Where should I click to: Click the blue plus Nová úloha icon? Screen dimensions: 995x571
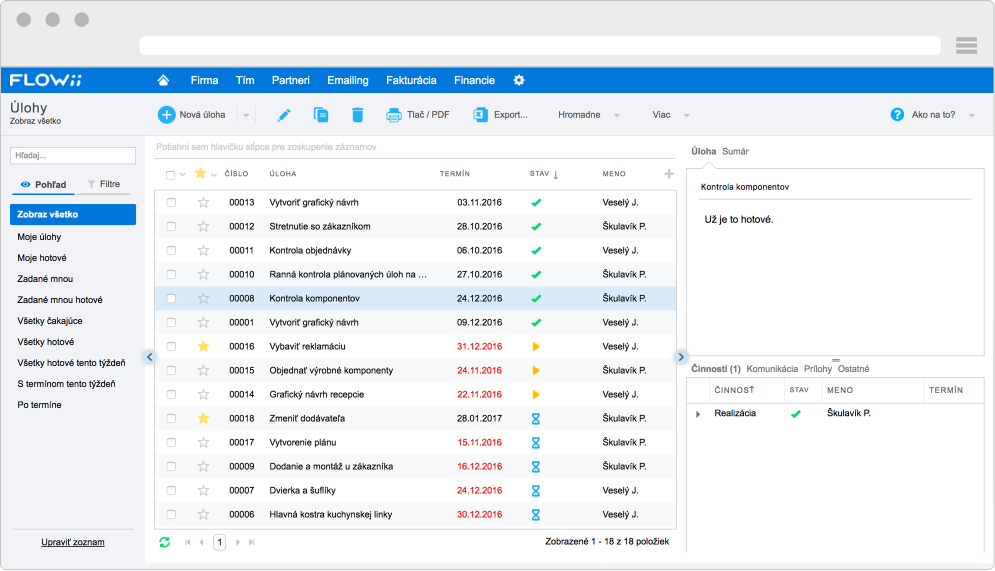166,115
